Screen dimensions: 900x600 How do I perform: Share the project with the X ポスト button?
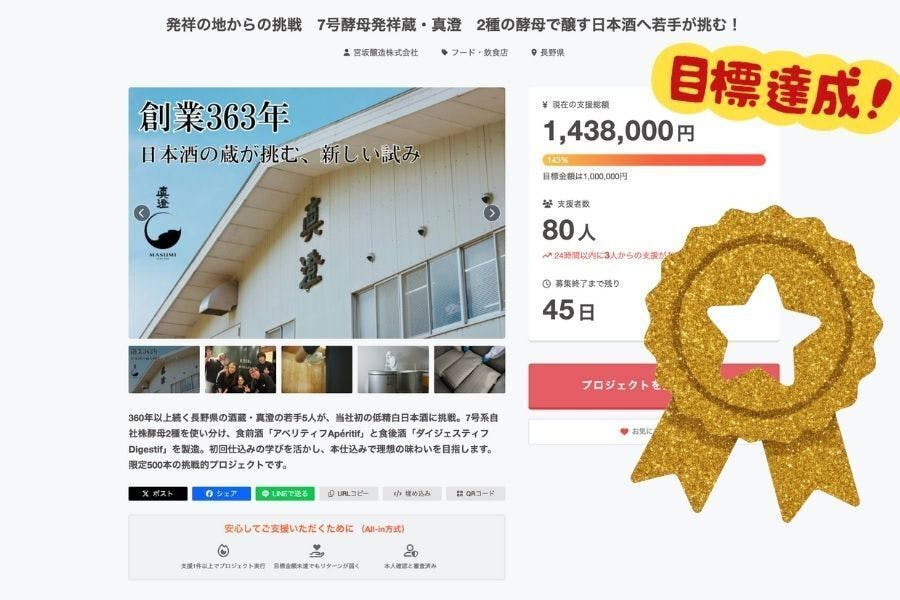[158, 494]
